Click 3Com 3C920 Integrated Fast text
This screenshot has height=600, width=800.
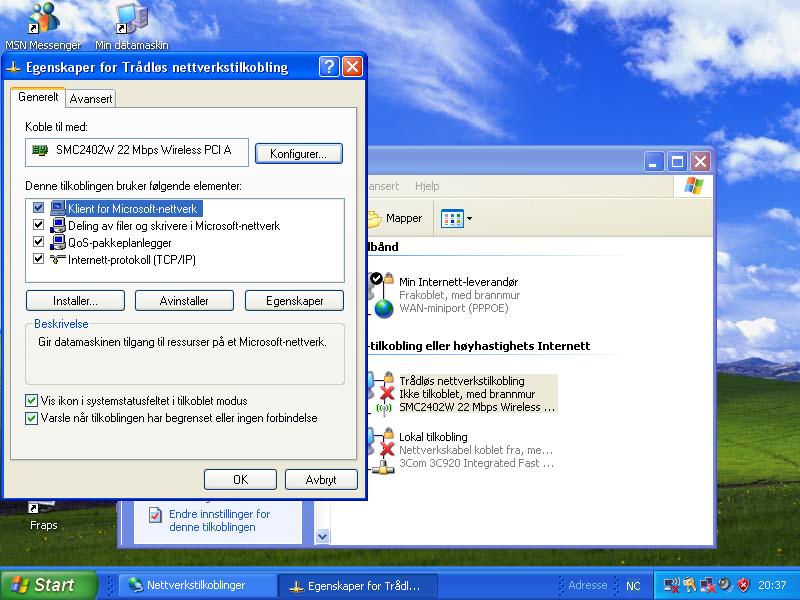476,463
